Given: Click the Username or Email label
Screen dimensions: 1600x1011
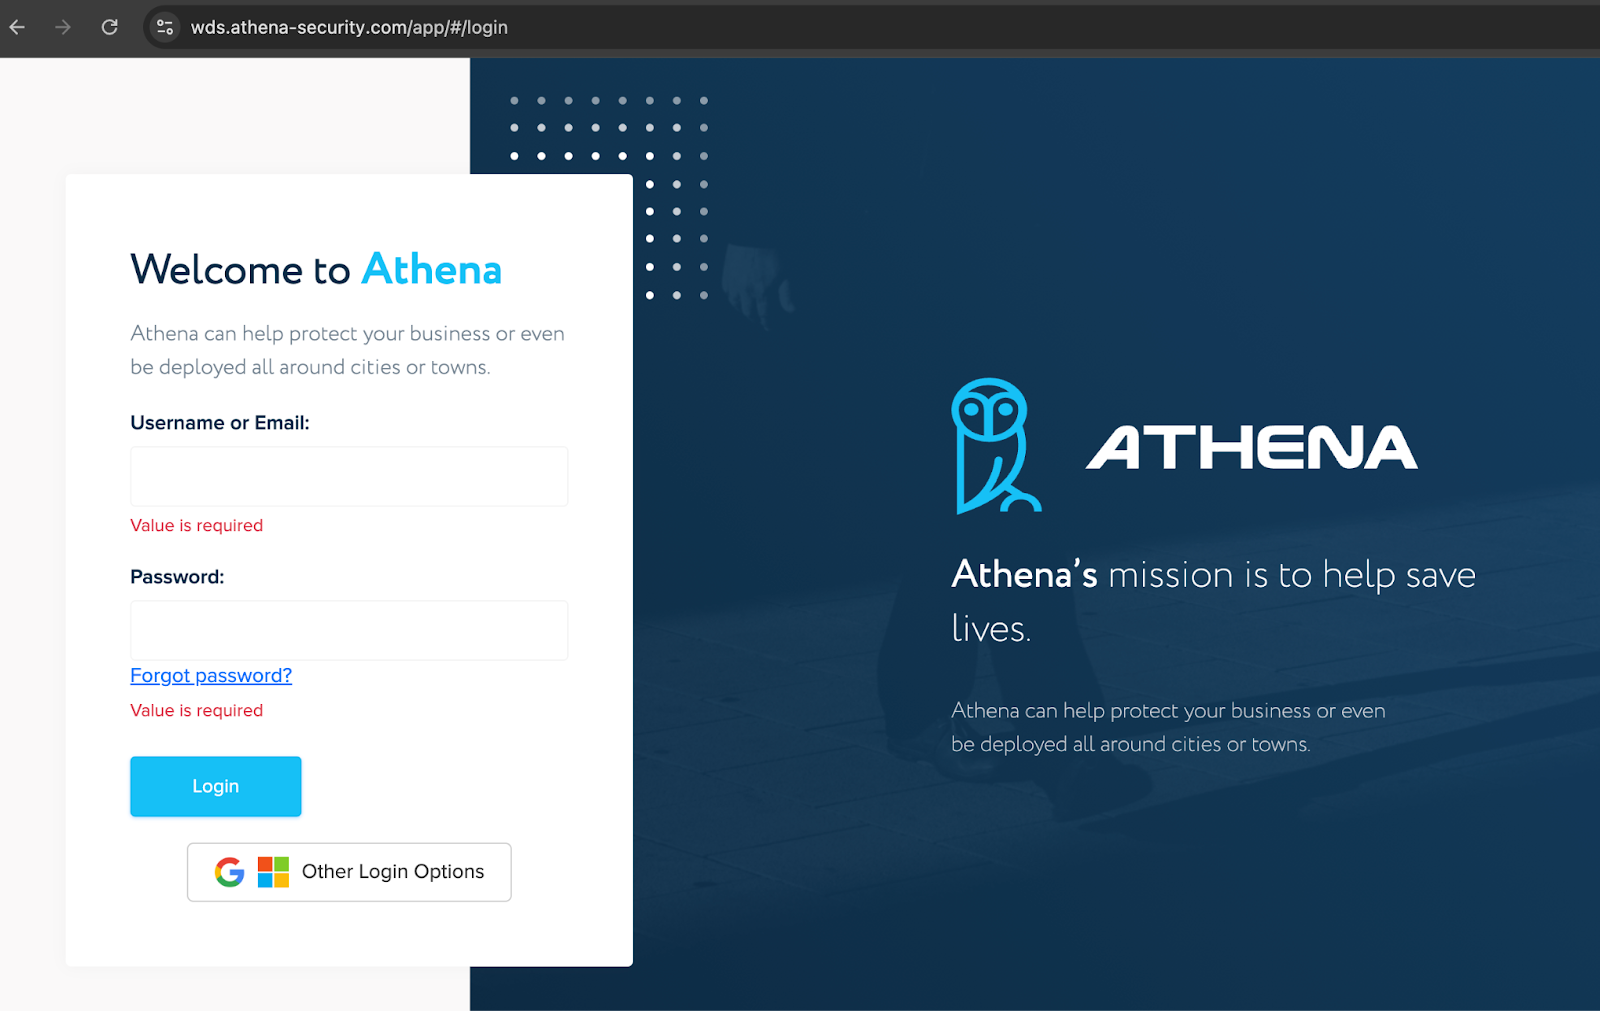Looking at the screenshot, I should pos(220,423).
